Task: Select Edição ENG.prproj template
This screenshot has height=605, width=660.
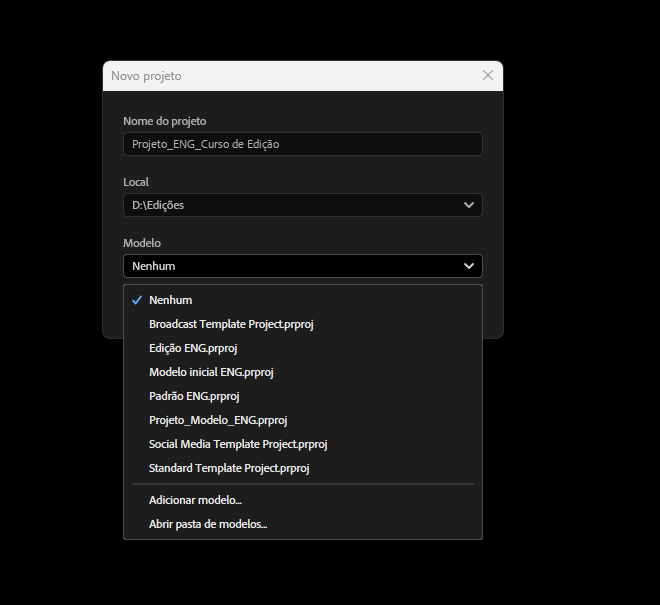Action: point(303,348)
